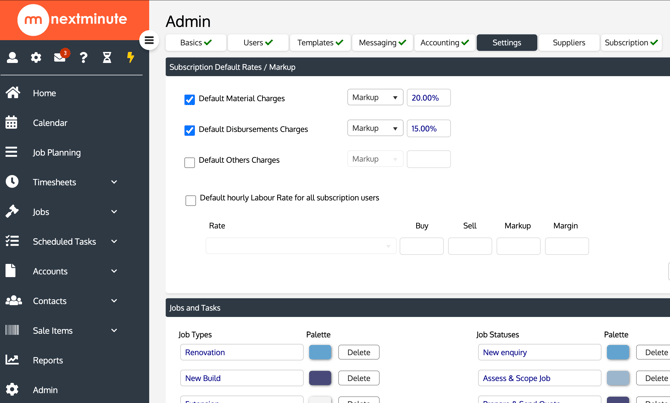
Task: Click the question mark help icon
Action: [x=84, y=58]
